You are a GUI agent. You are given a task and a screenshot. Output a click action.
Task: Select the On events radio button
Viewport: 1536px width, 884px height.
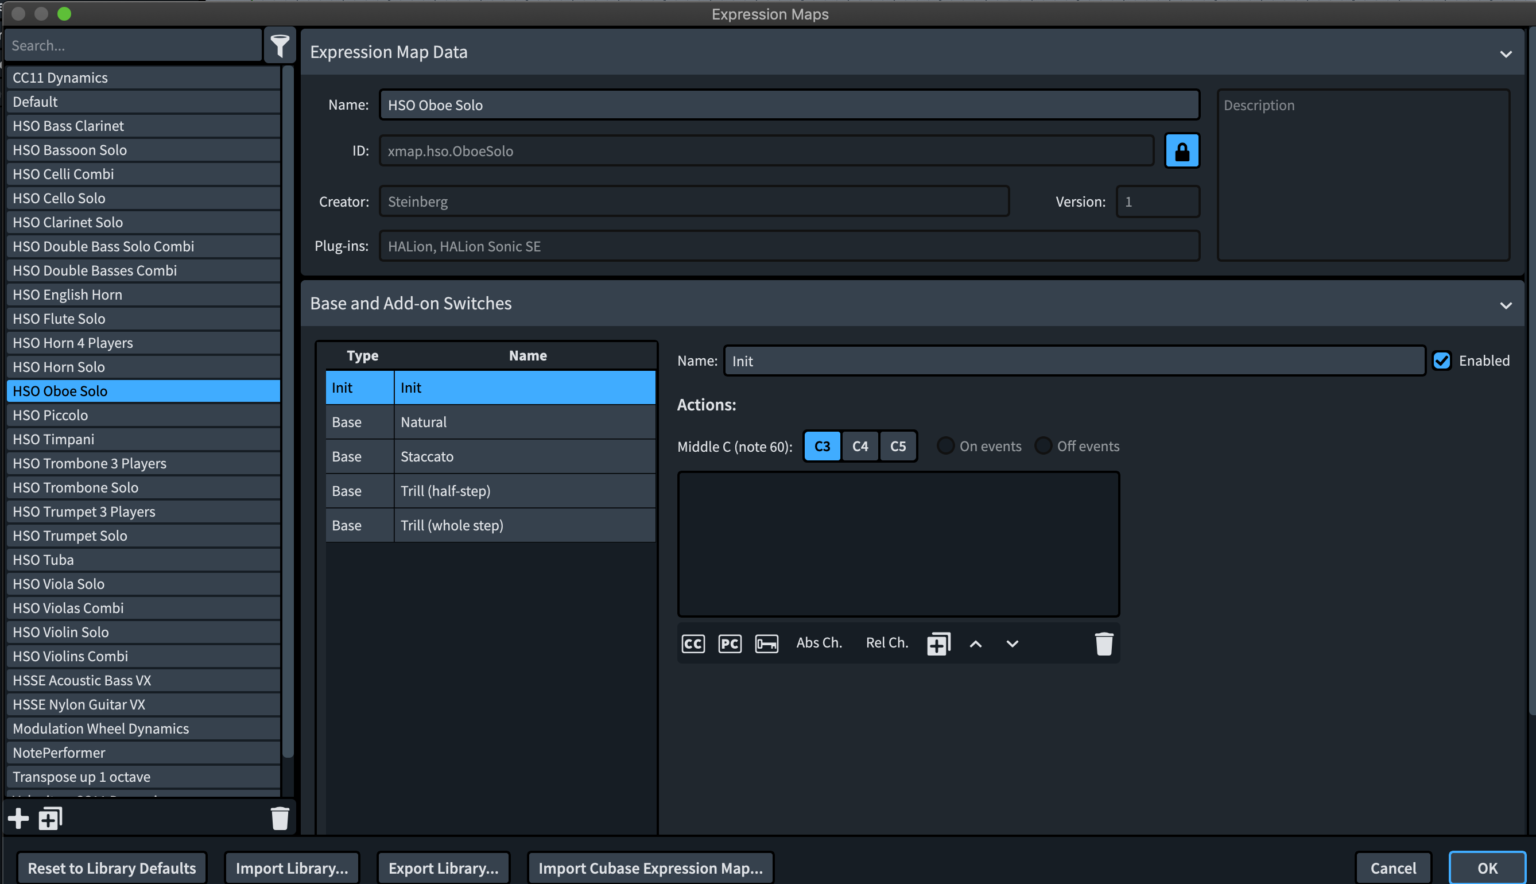pyautogui.click(x=945, y=446)
